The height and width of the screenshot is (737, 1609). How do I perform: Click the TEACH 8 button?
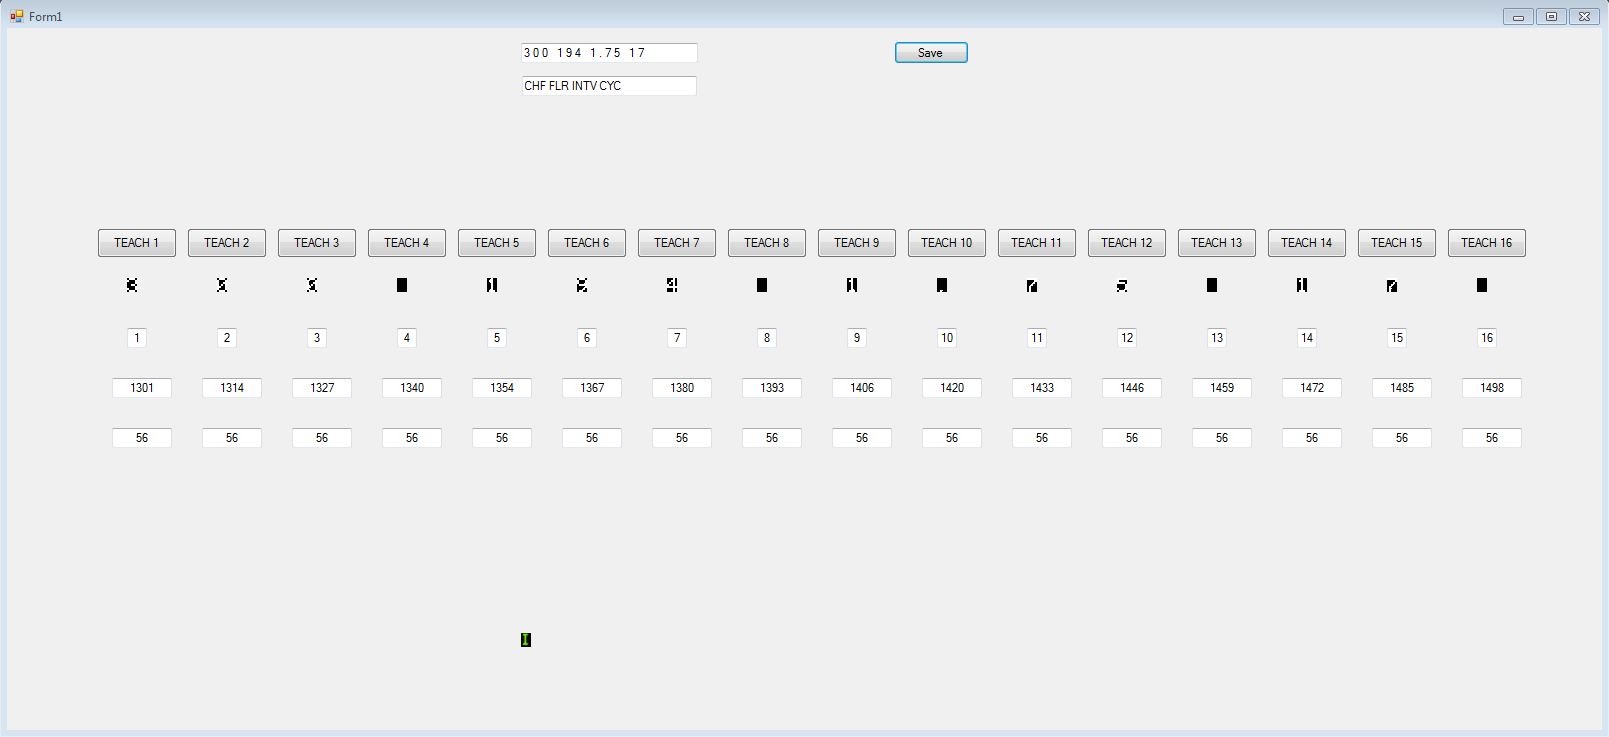point(767,243)
